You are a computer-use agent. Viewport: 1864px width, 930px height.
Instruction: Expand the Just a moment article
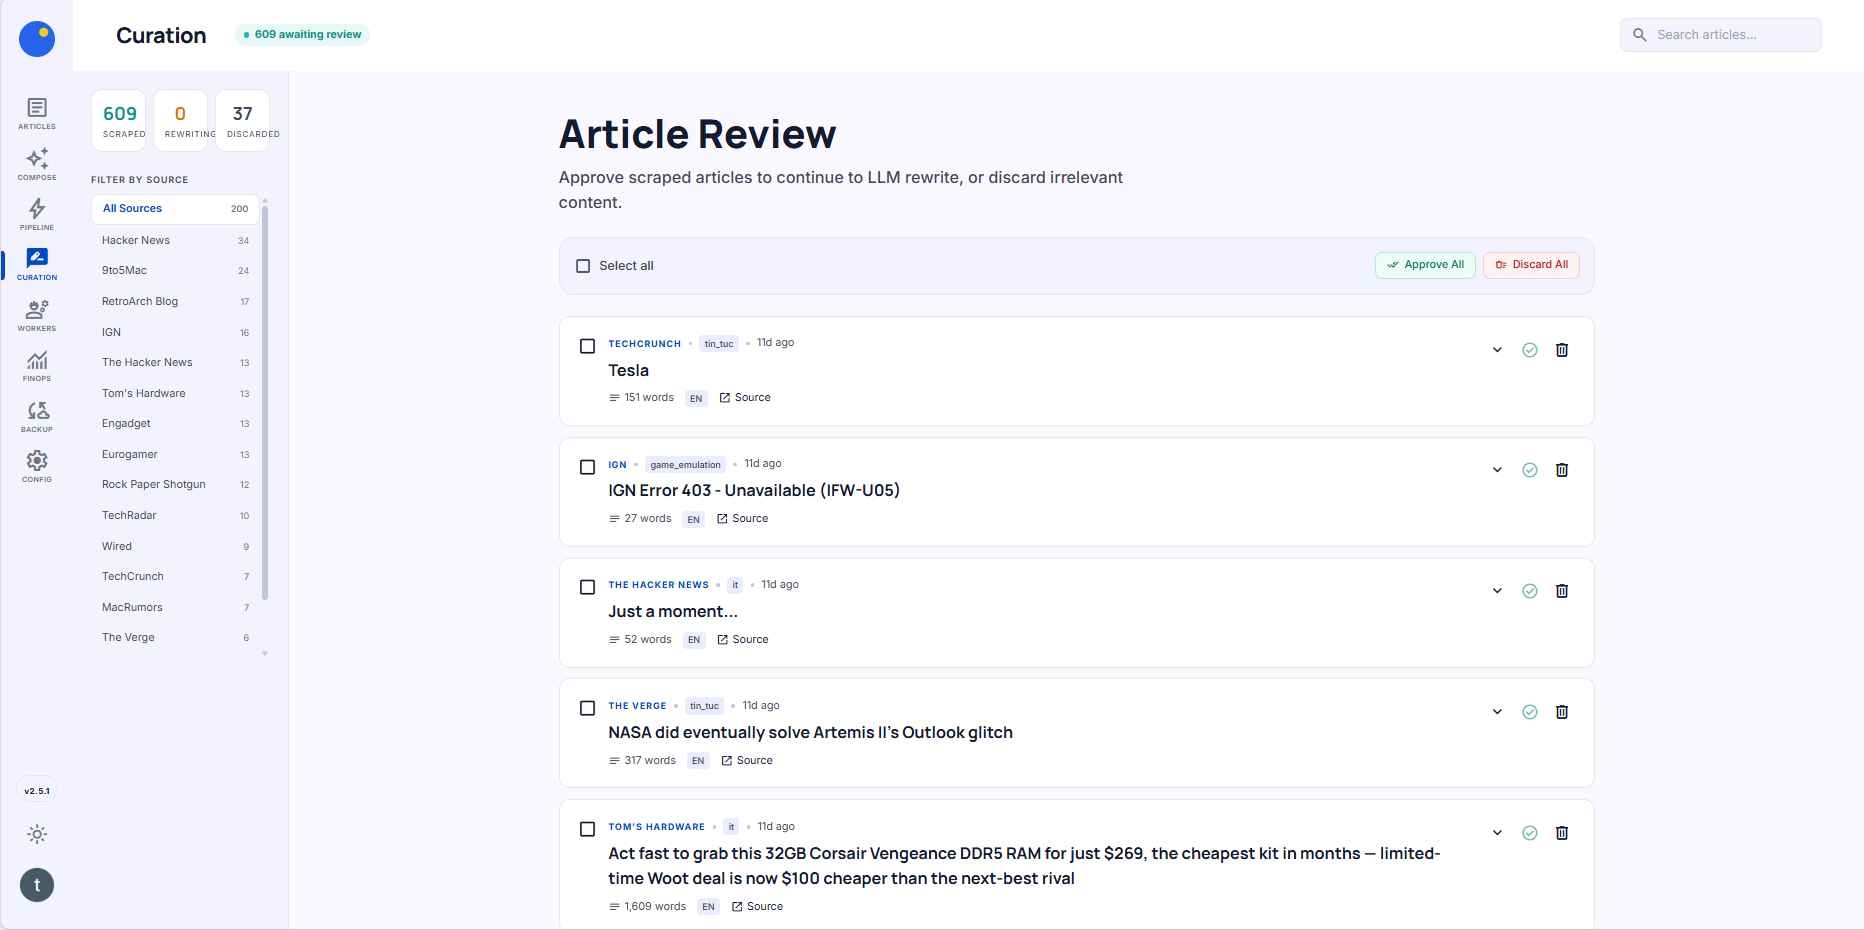(1497, 591)
